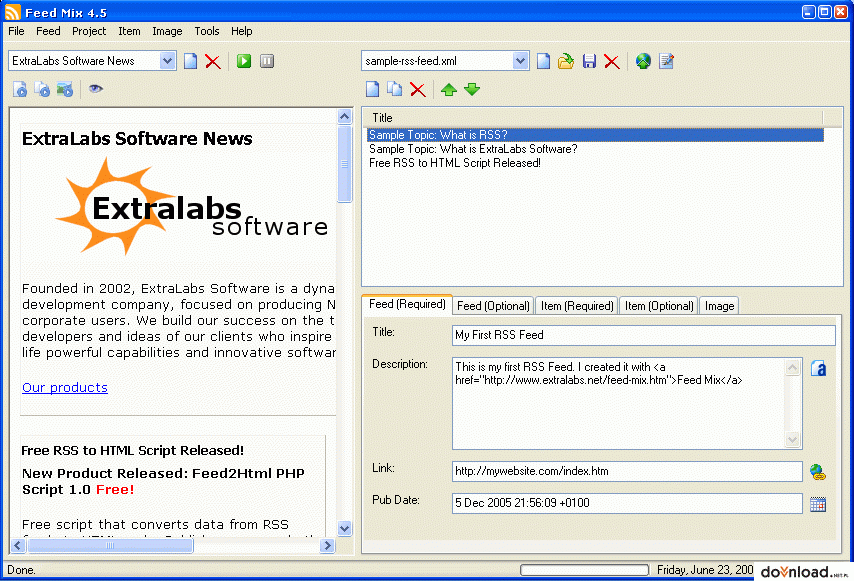Delete project with red X beside ExtraLabs dropdown
This screenshot has height=581, width=854.
point(213,61)
